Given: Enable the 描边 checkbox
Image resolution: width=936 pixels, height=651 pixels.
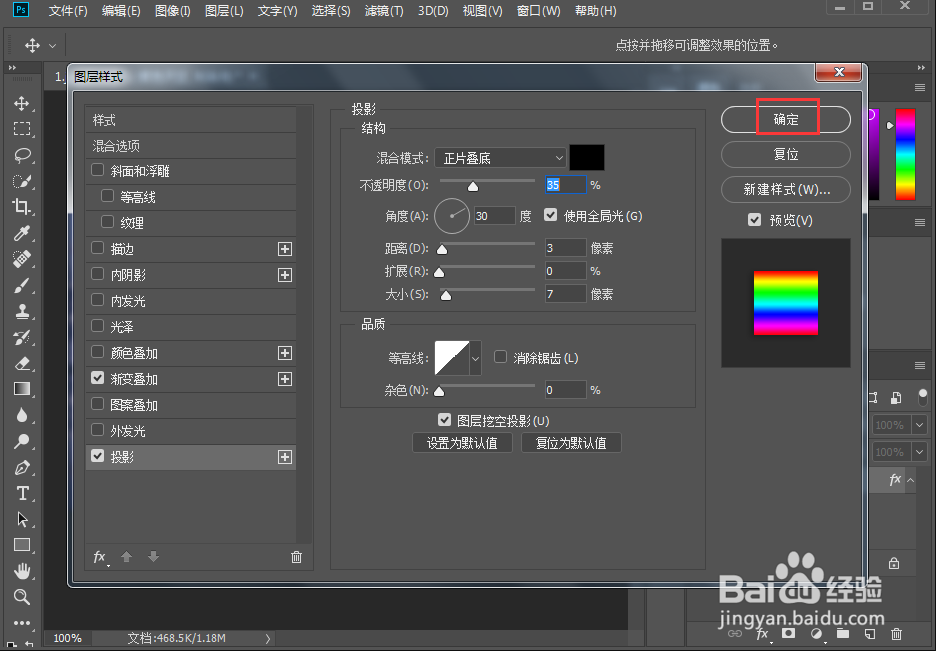Looking at the screenshot, I should tap(98, 248).
